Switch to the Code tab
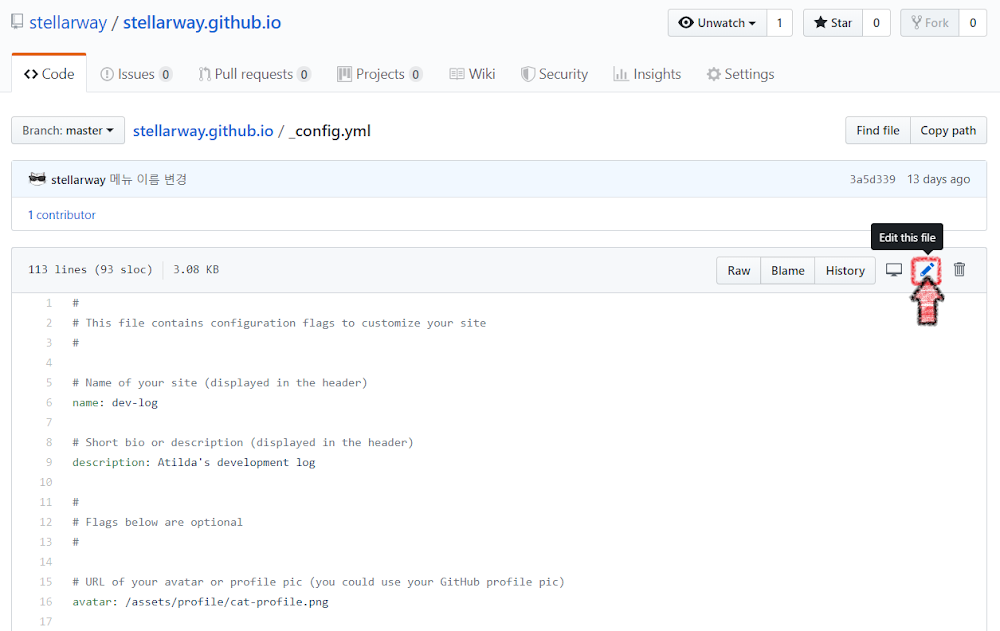 pyautogui.click(x=49, y=74)
